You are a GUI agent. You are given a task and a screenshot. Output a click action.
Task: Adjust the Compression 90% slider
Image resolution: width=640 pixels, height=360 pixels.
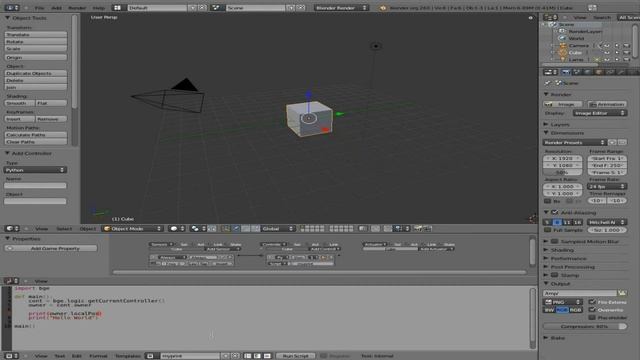(x=584, y=326)
